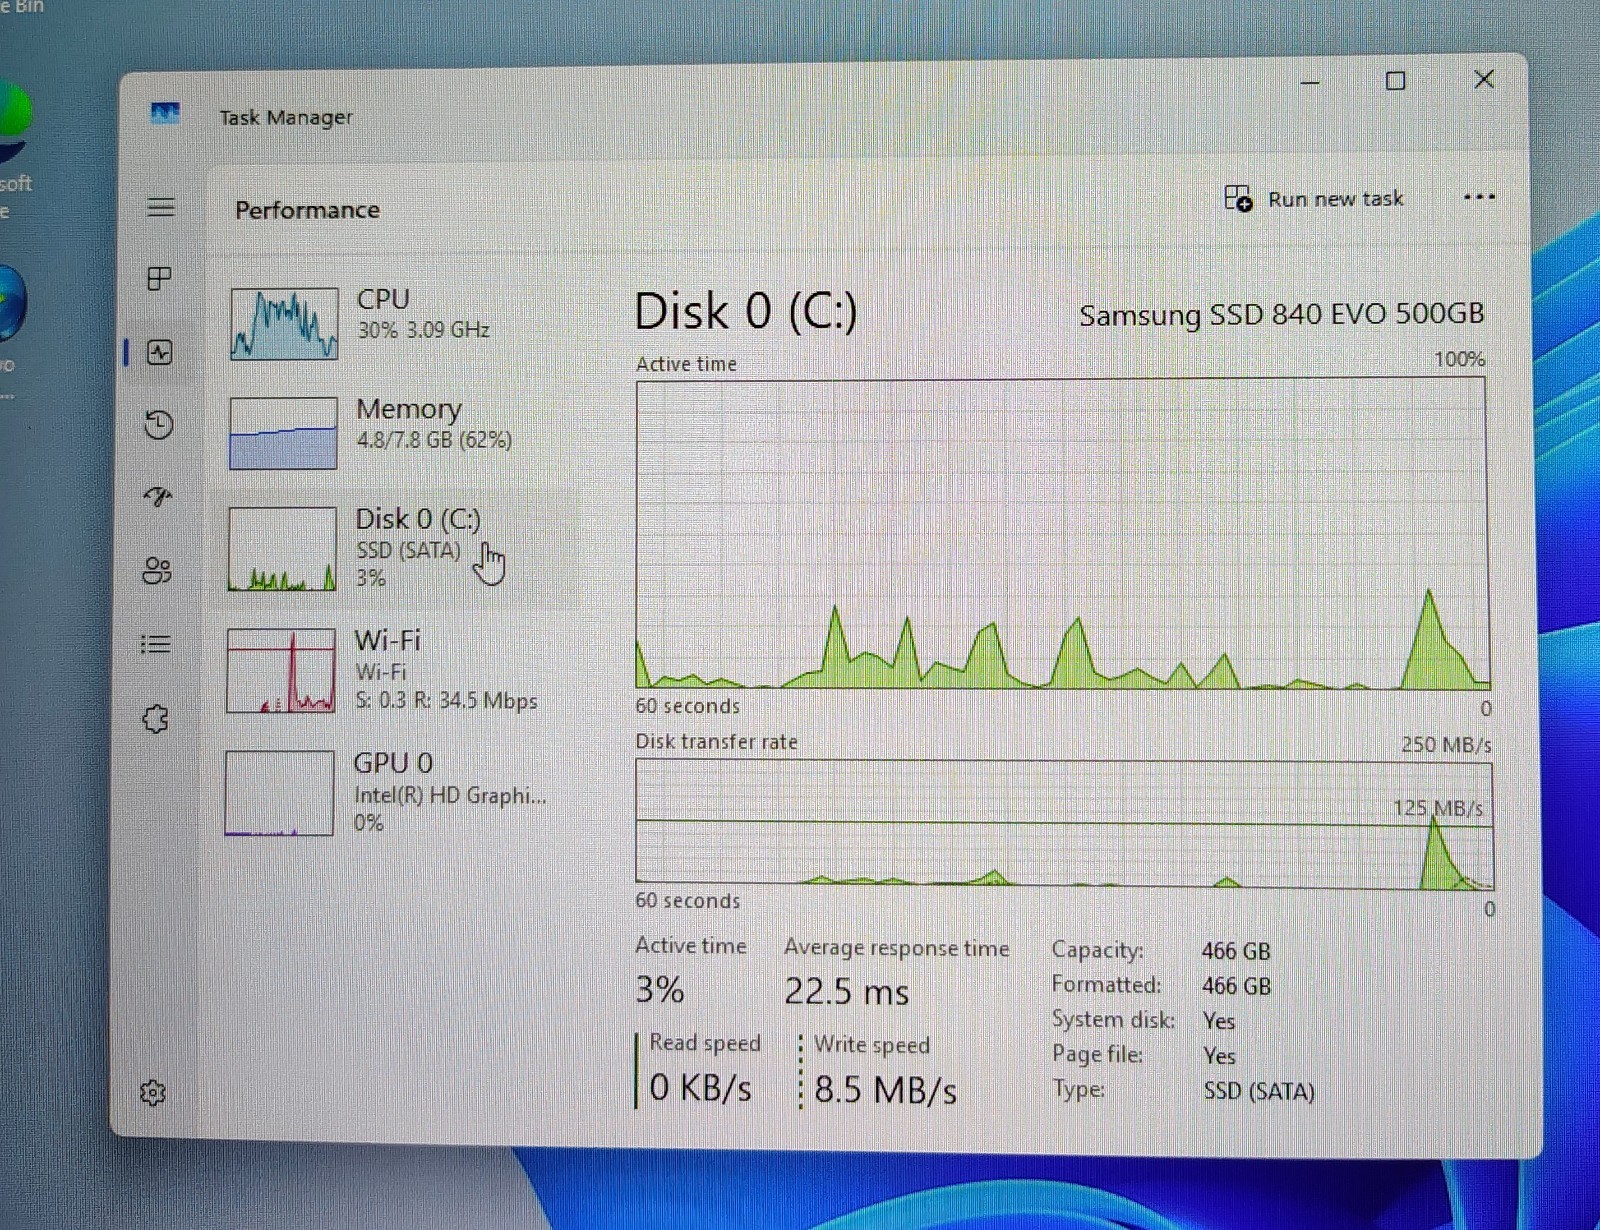Click the Disk 0 (C:) large title
Image resolution: width=1600 pixels, height=1230 pixels.
pyautogui.click(x=746, y=311)
